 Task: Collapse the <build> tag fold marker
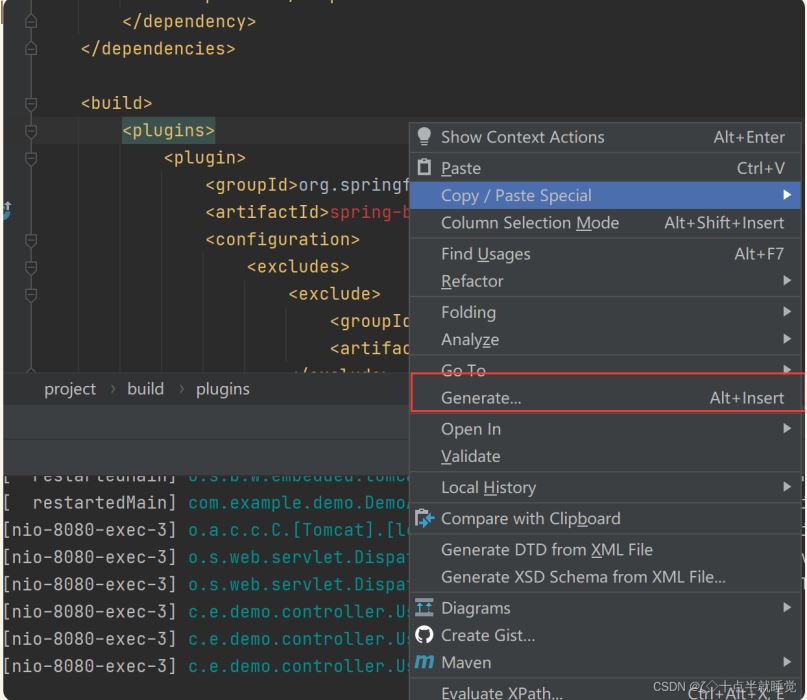[31, 103]
